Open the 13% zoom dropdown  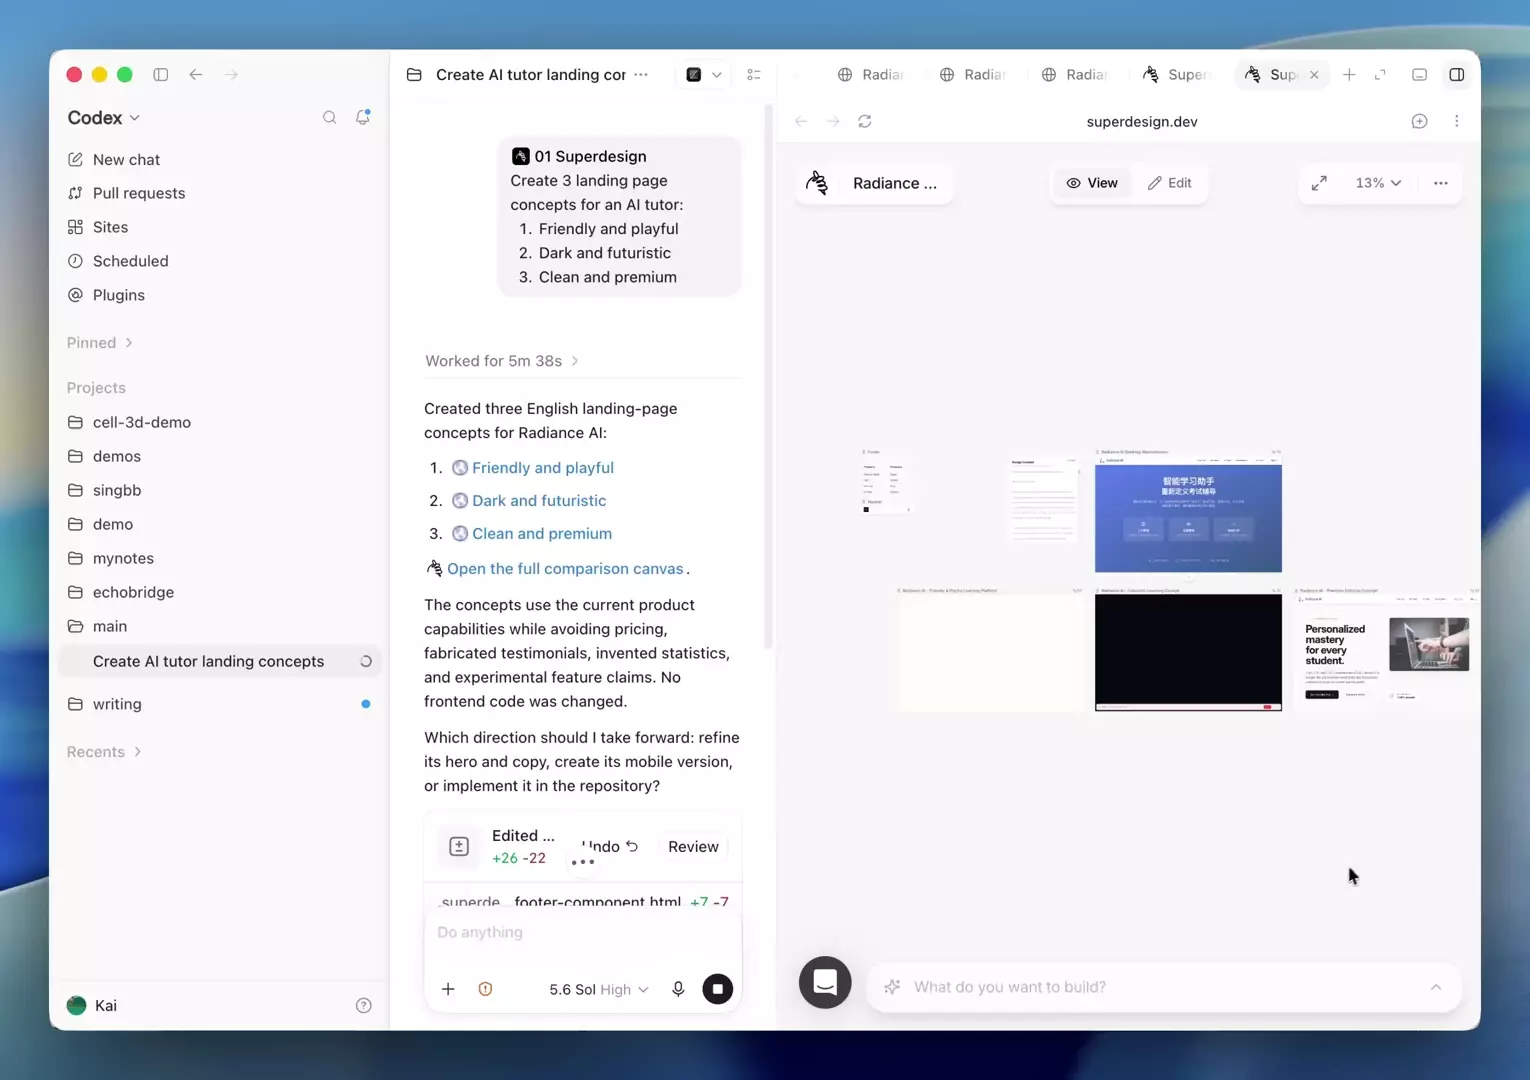tap(1378, 183)
